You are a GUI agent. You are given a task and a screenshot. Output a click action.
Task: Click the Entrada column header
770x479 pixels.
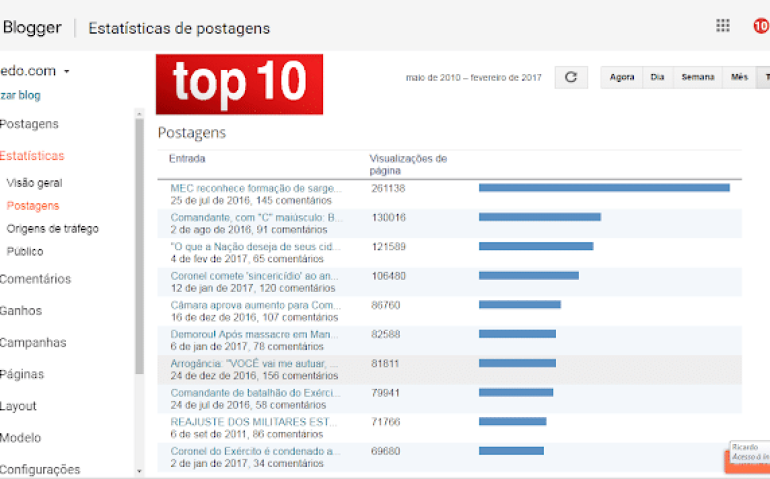click(187, 159)
